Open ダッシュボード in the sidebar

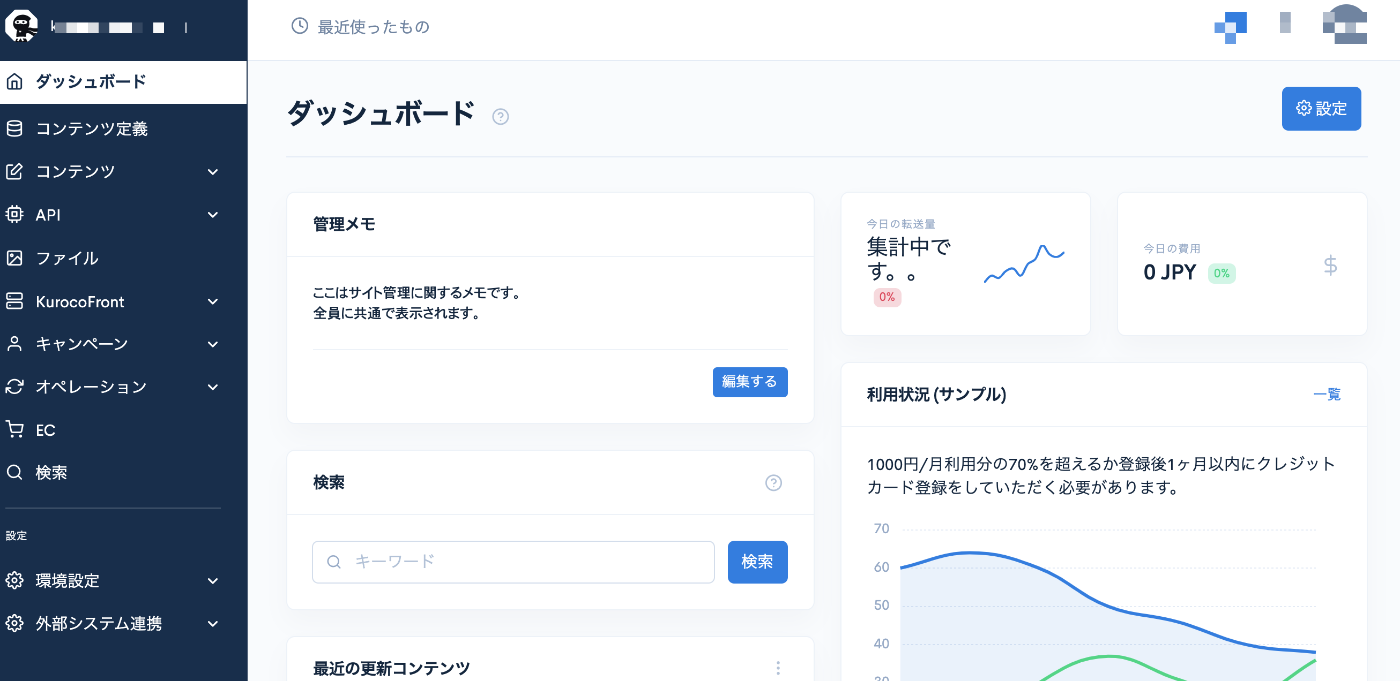[x=123, y=82]
